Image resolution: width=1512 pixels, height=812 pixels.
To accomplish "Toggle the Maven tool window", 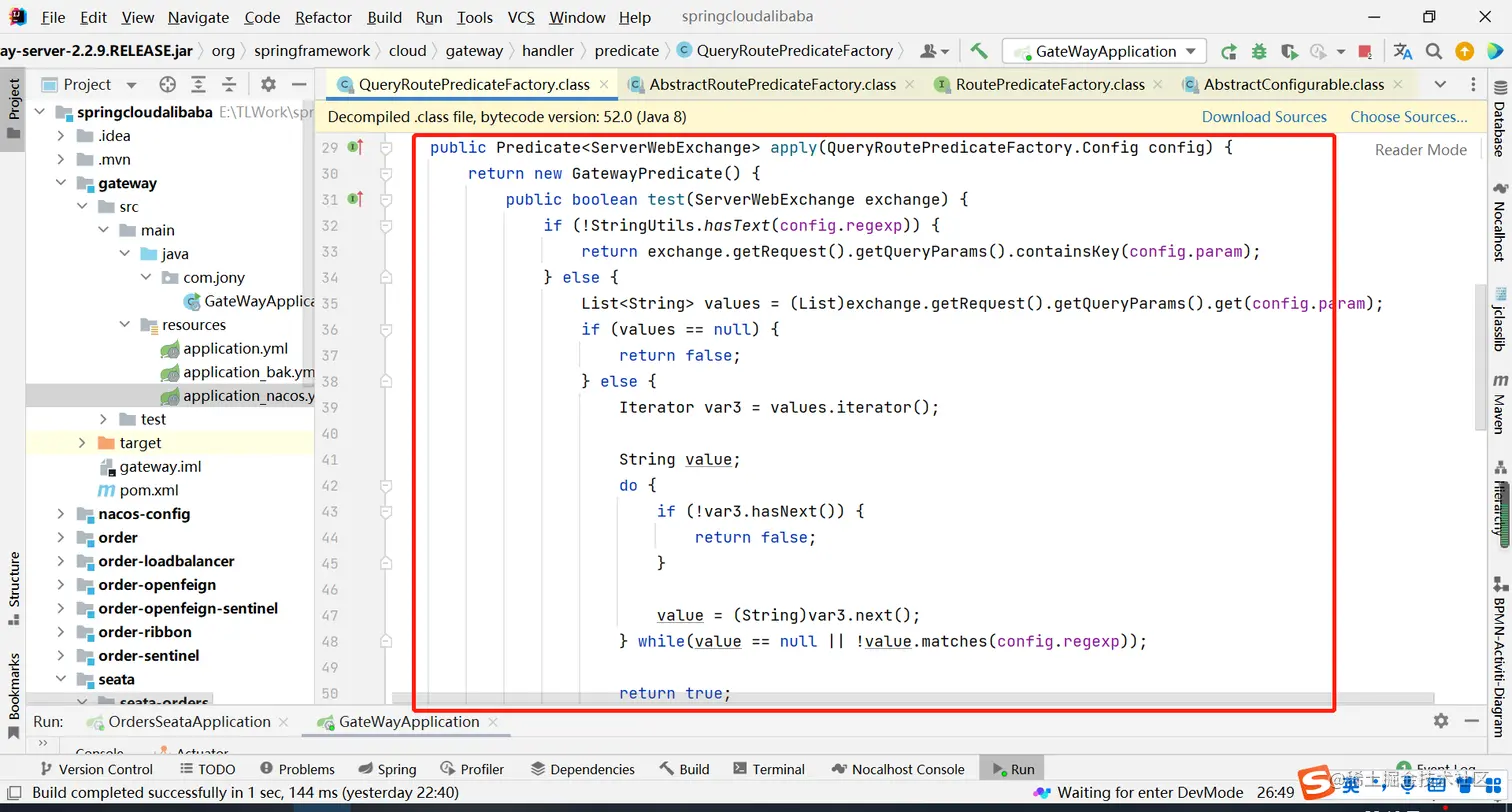I will pos(1499,404).
